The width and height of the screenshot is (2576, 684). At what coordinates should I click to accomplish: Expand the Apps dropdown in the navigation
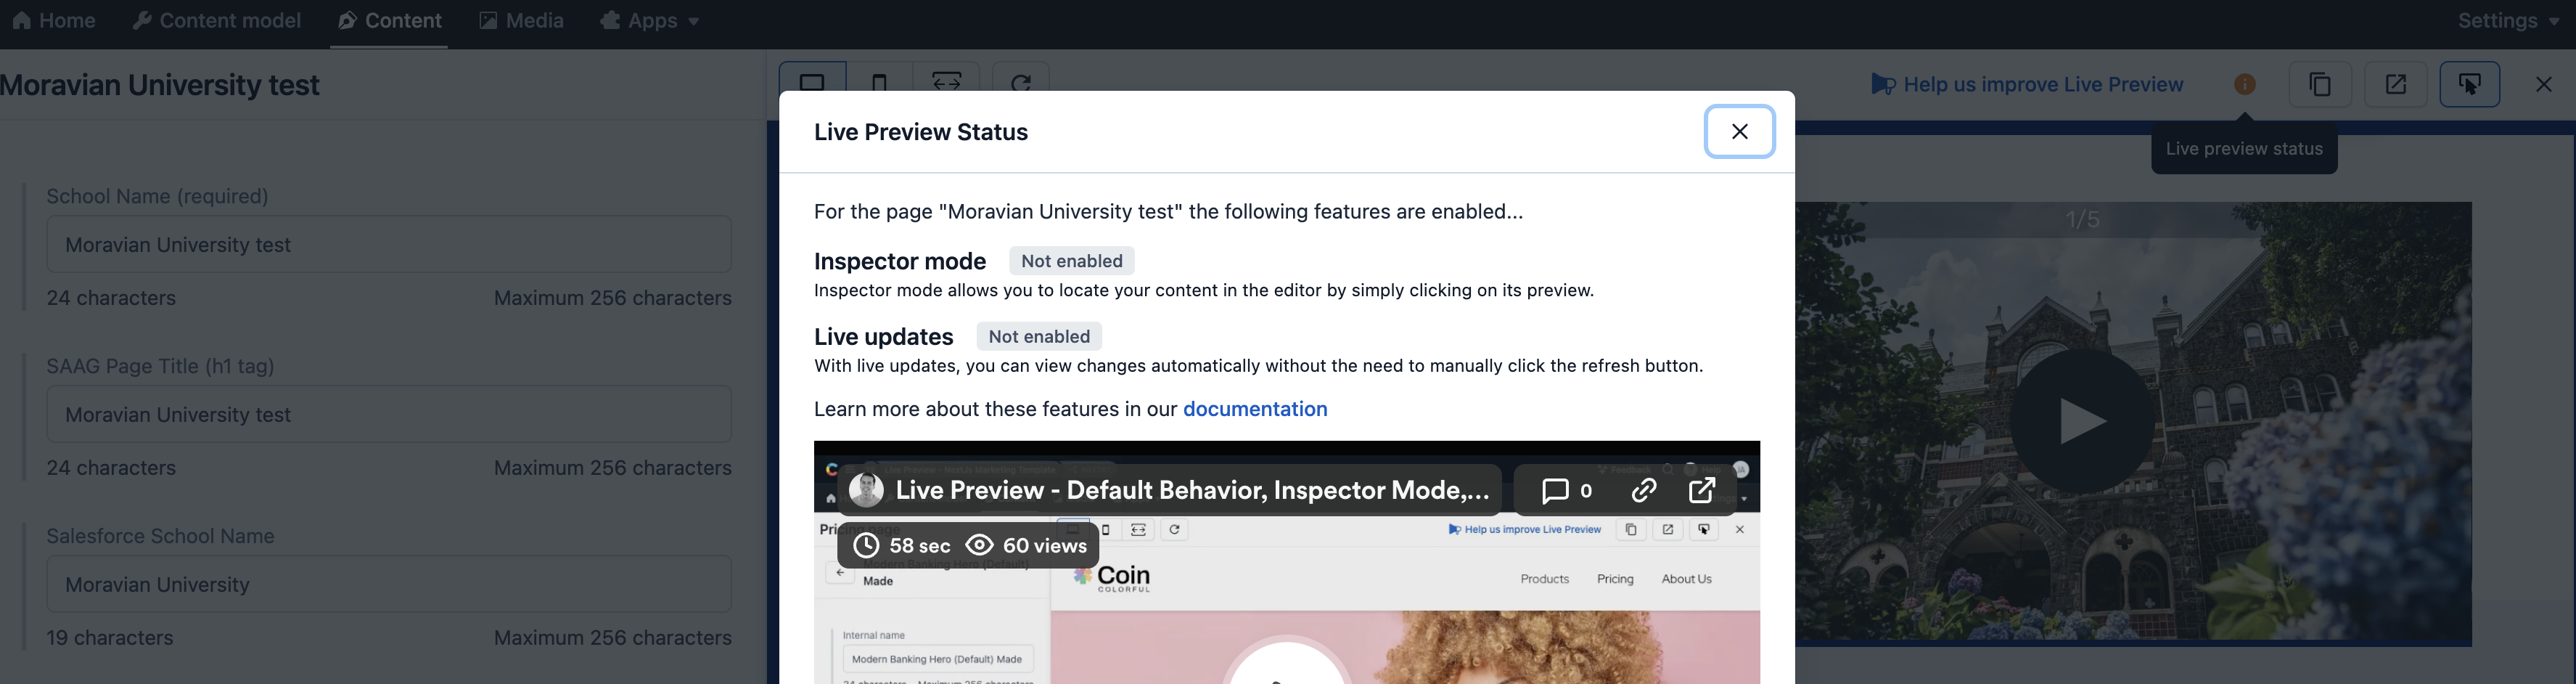[651, 20]
